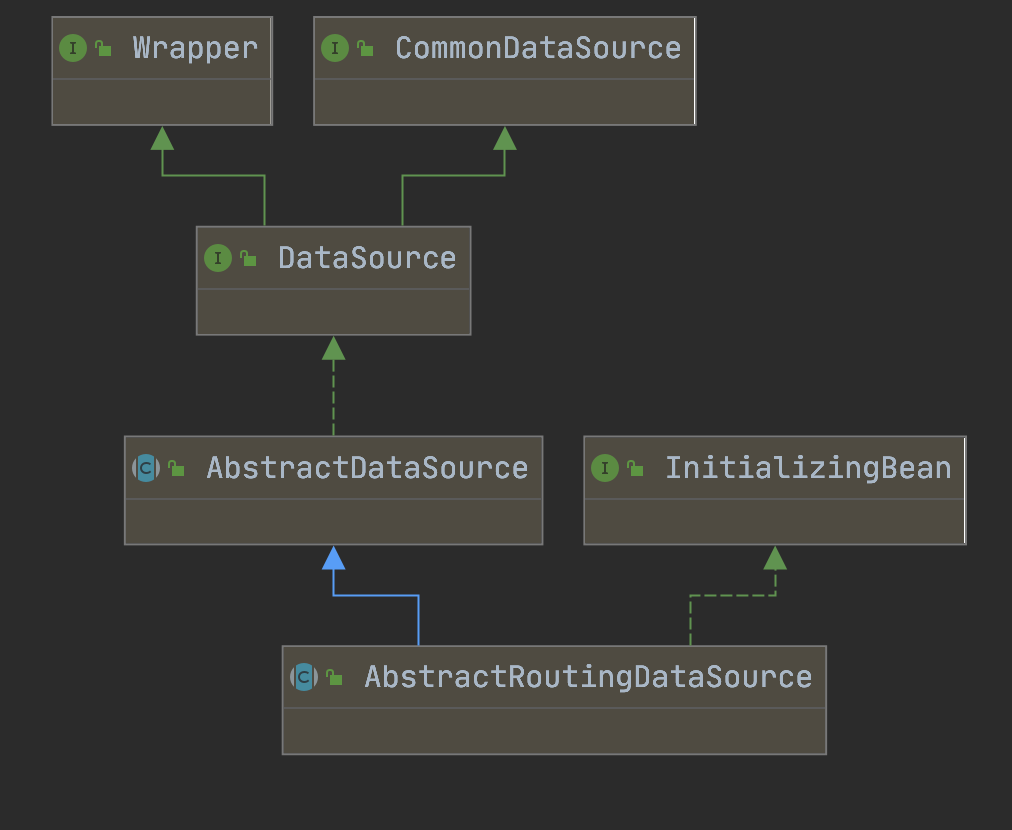Click the class icon beside AbstractRoutingDataSource
The image size is (1012, 830).
tap(304, 677)
